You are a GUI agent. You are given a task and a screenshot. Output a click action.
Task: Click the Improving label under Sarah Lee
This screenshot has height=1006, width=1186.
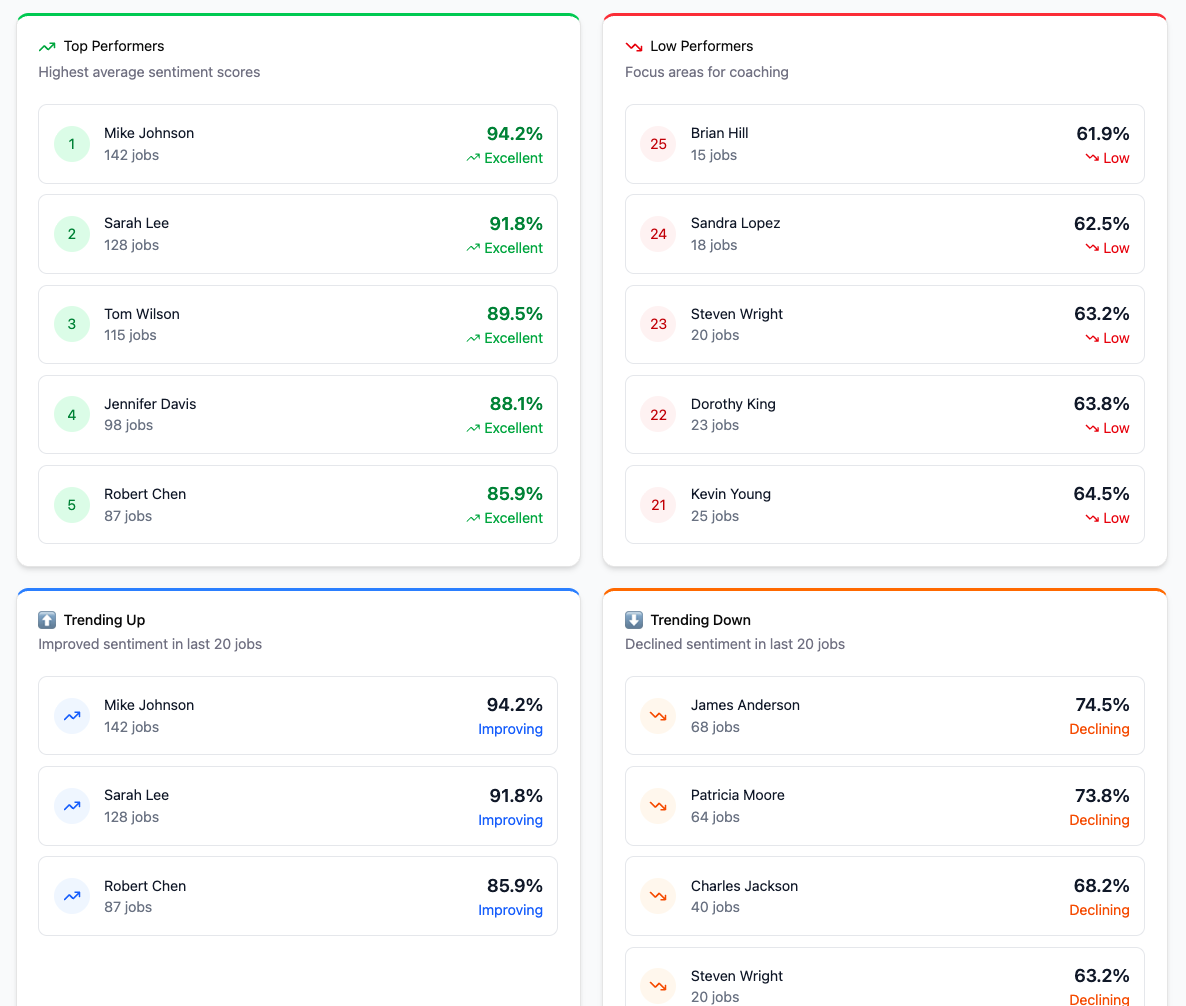click(x=510, y=820)
